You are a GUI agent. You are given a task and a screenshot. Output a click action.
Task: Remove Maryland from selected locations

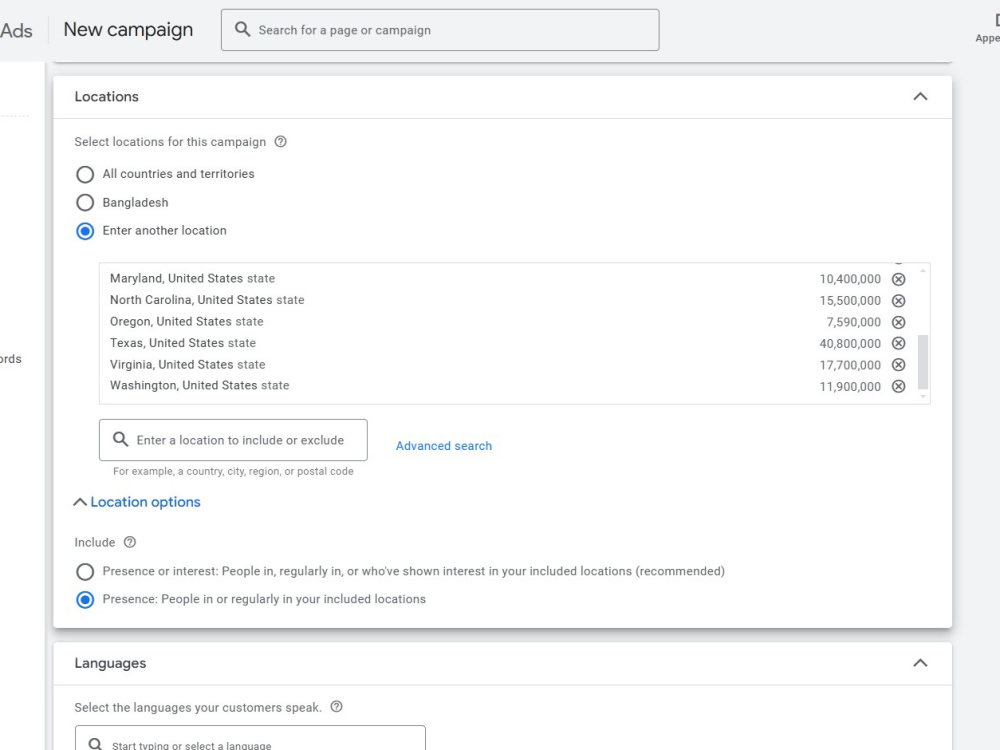click(898, 279)
